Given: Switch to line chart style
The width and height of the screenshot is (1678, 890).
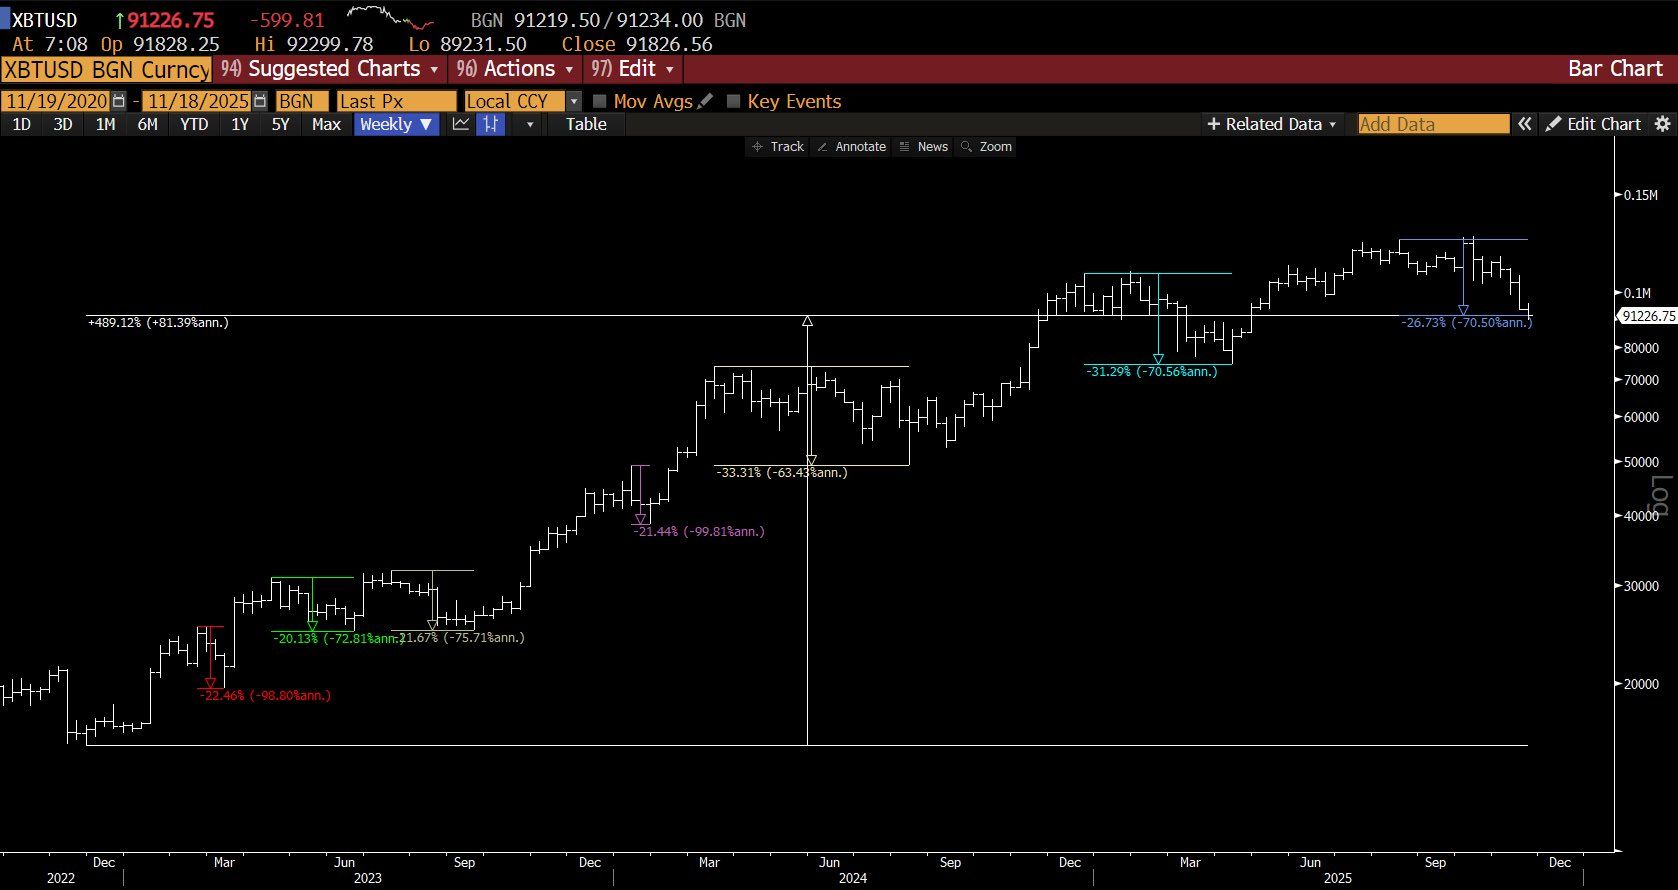Looking at the screenshot, I should (461, 124).
